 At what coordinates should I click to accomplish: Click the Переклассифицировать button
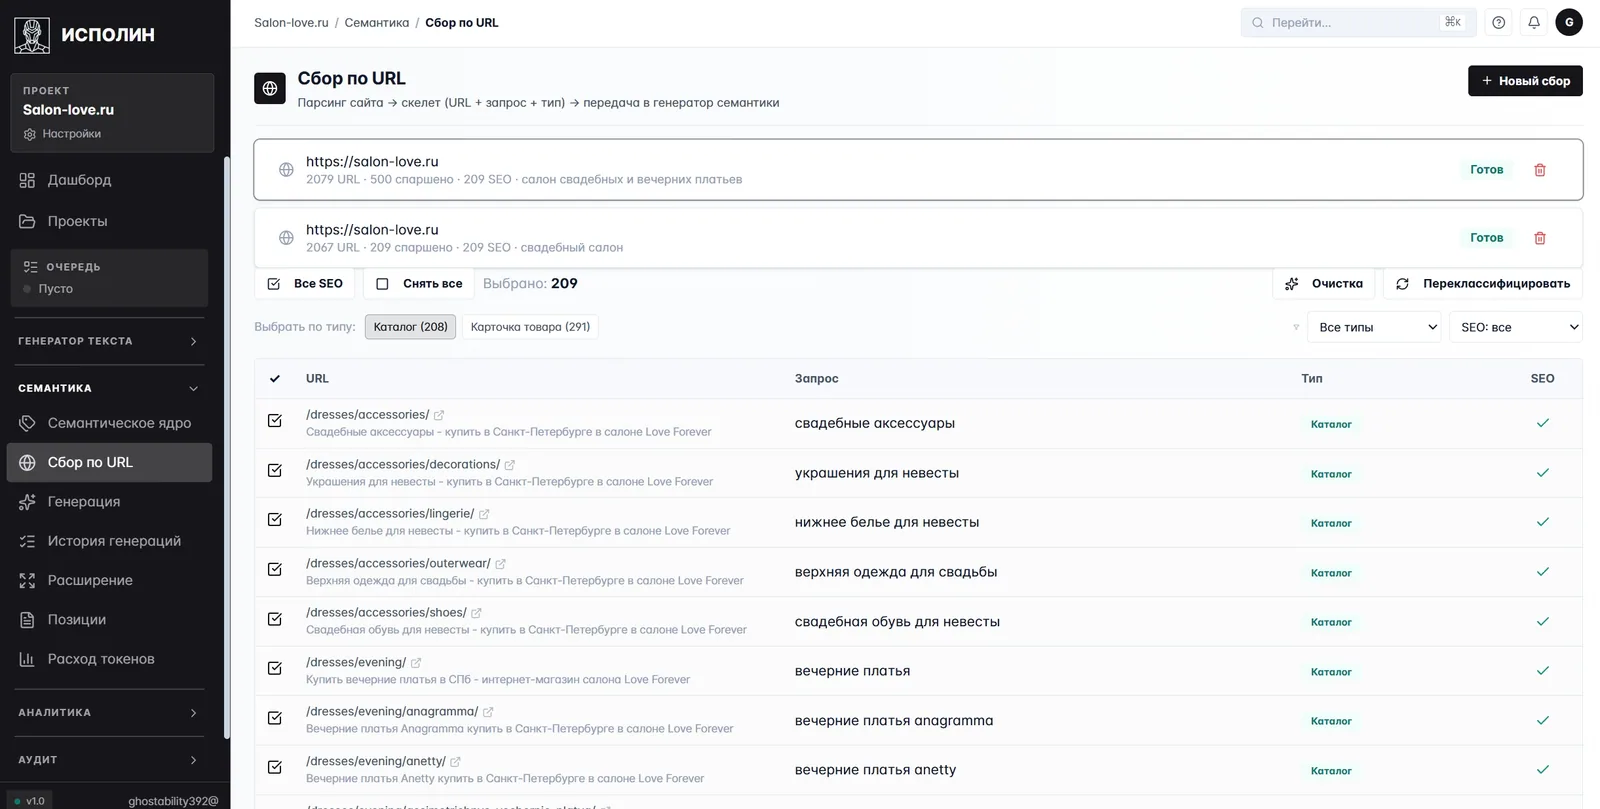click(1483, 284)
